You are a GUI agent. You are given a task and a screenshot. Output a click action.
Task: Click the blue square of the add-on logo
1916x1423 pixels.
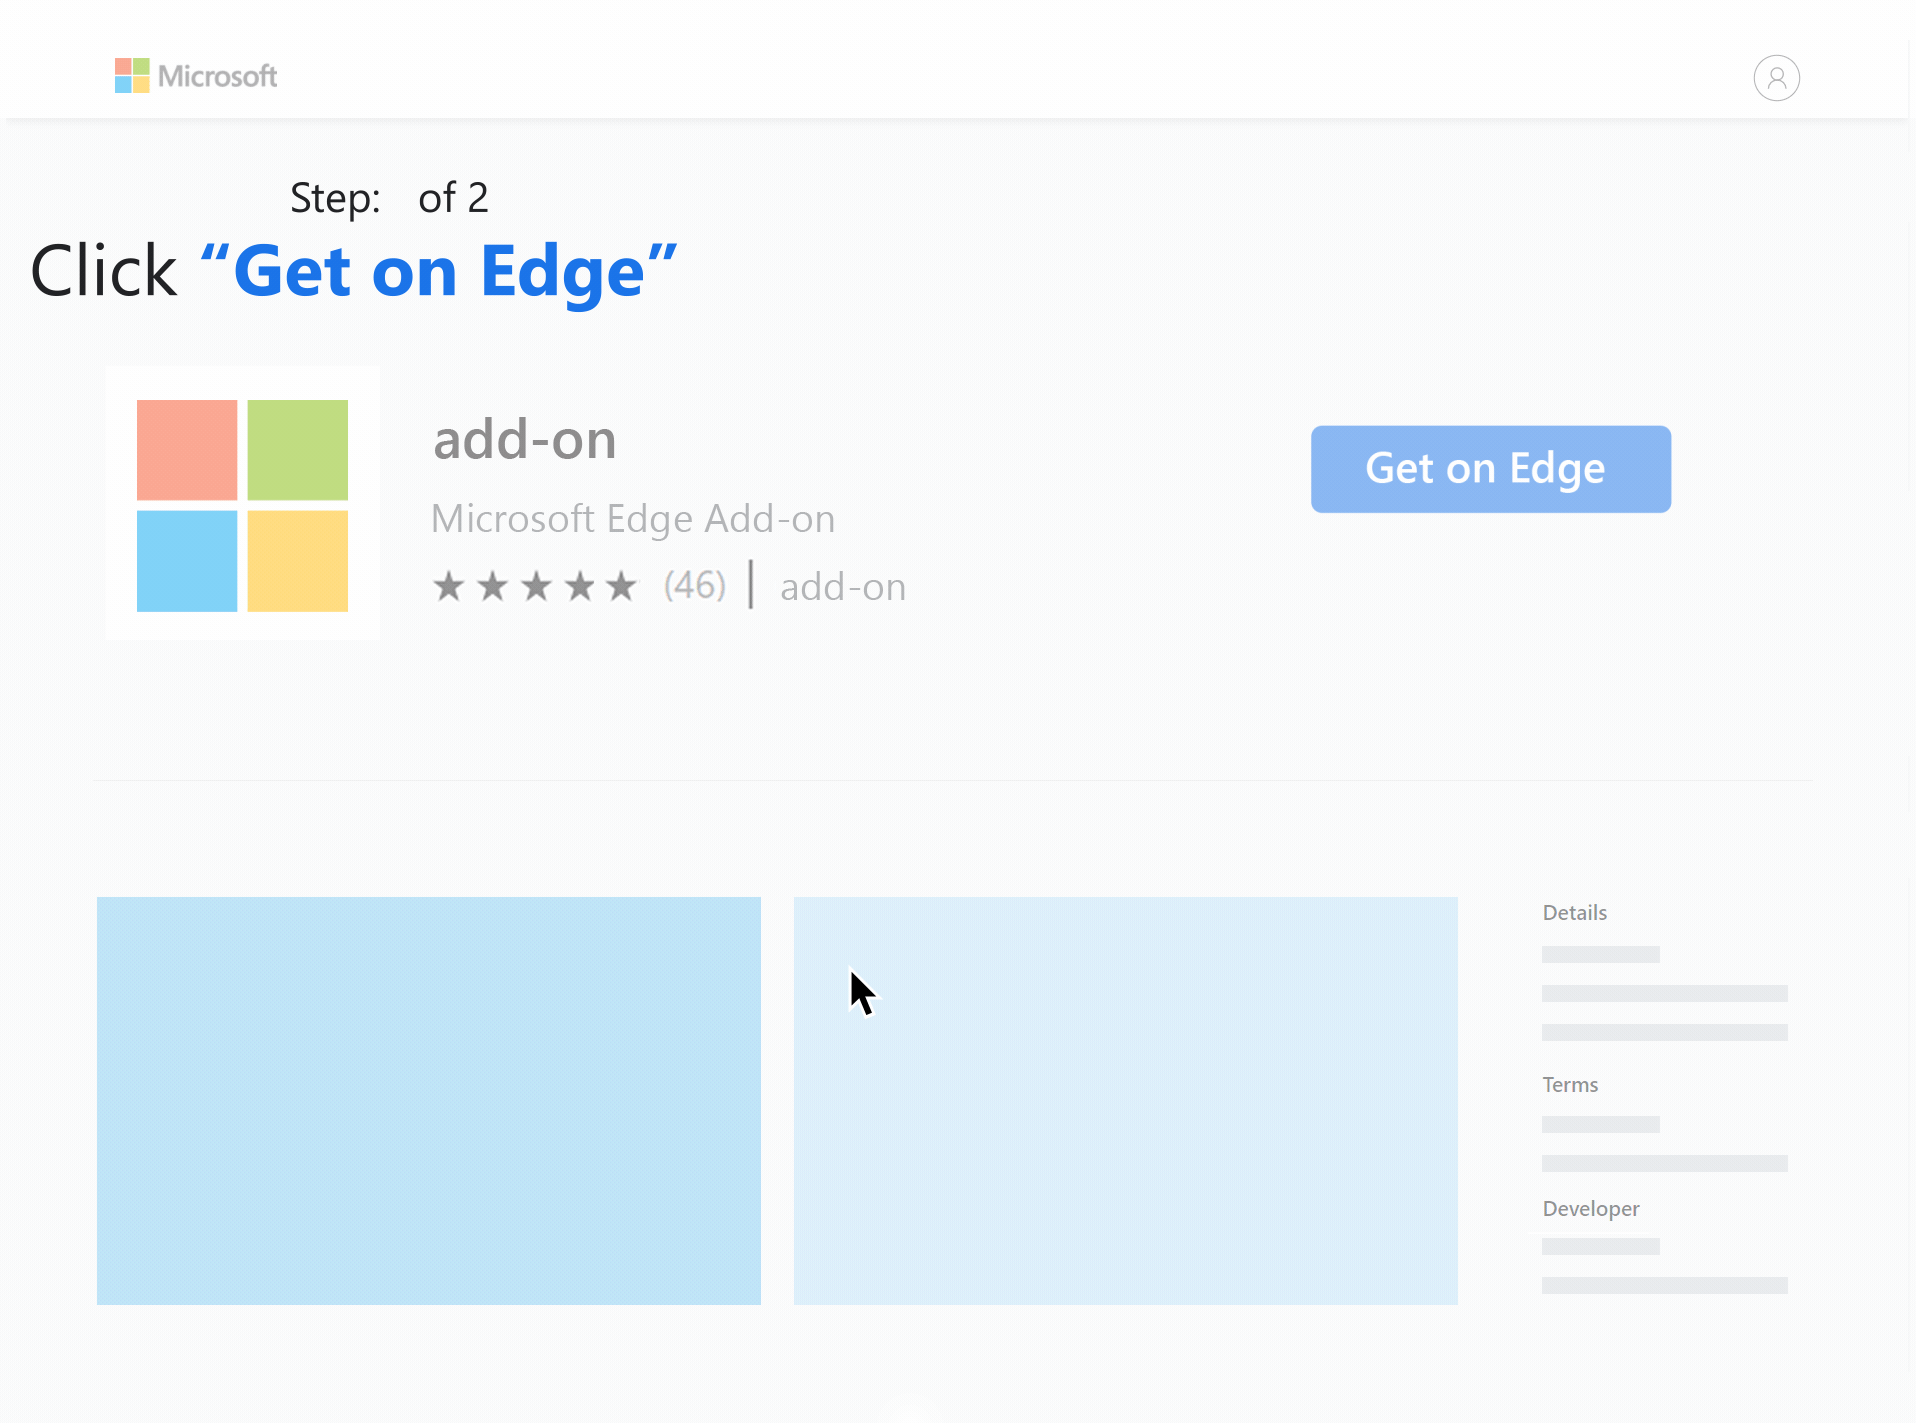pos(187,560)
